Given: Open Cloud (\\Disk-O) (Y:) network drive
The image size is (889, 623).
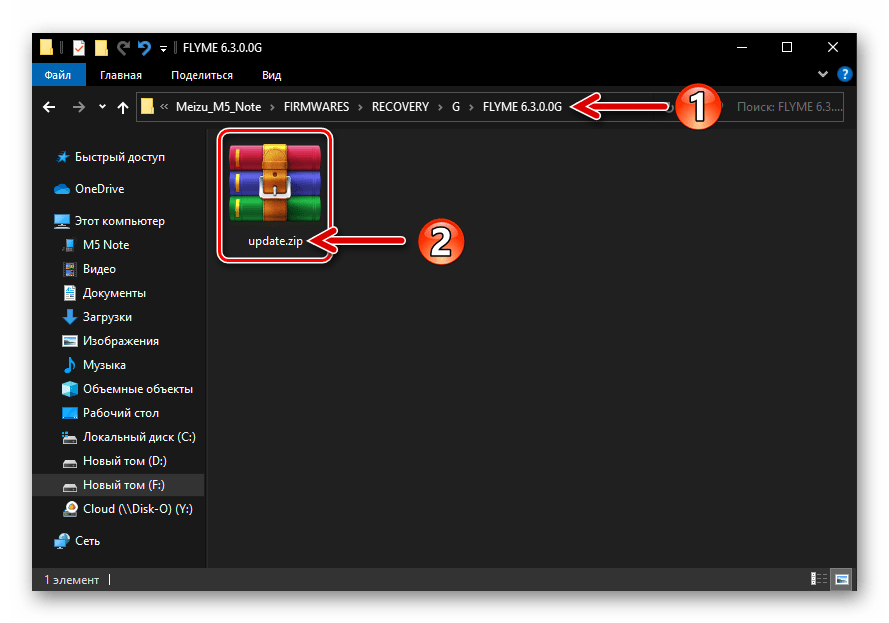Looking at the screenshot, I should click(x=128, y=509).
